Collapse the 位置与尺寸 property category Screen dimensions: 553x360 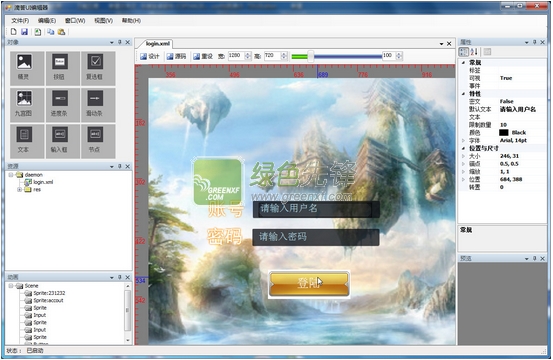pos(463,148)
